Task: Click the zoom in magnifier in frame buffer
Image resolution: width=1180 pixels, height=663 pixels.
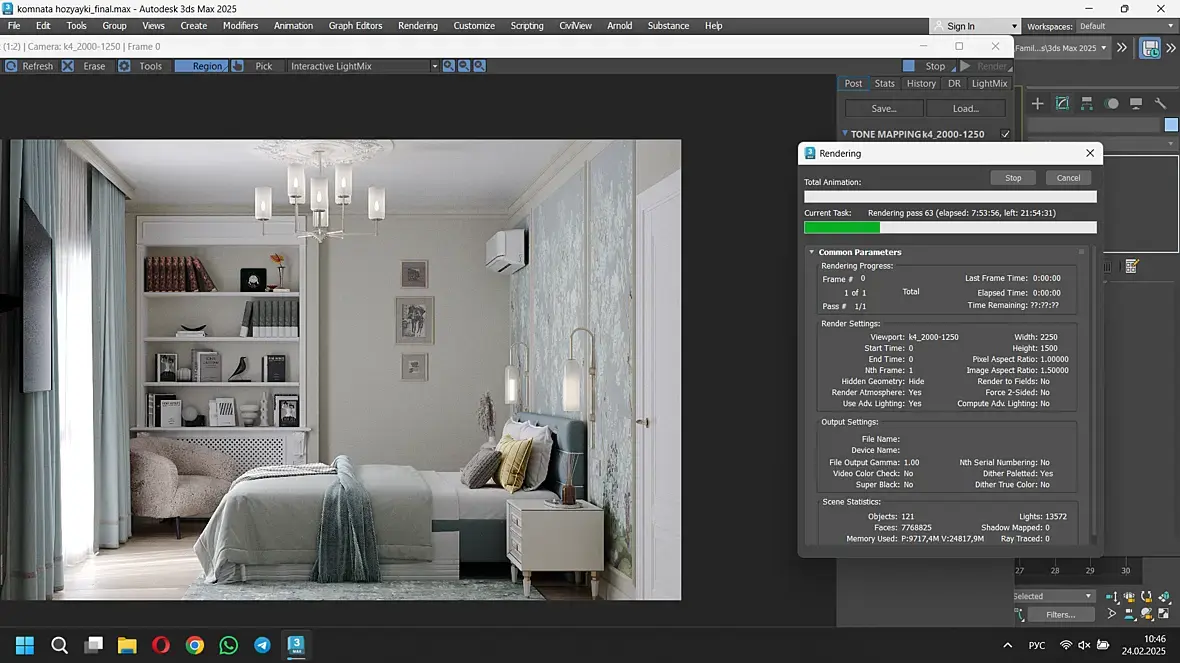Action: (x=449, y=66)
